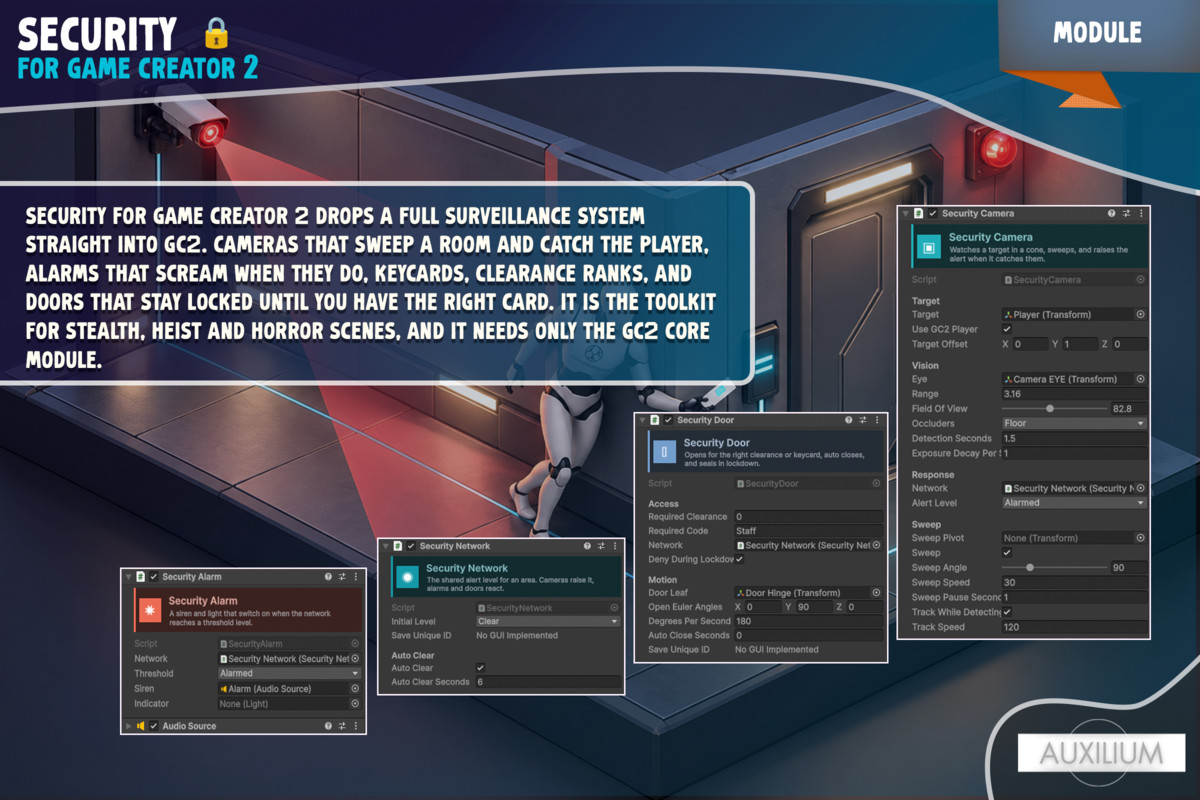Expand the Audio Source component foldout
The width and height of the screenshot is (1200, 800).
point(127,726)
